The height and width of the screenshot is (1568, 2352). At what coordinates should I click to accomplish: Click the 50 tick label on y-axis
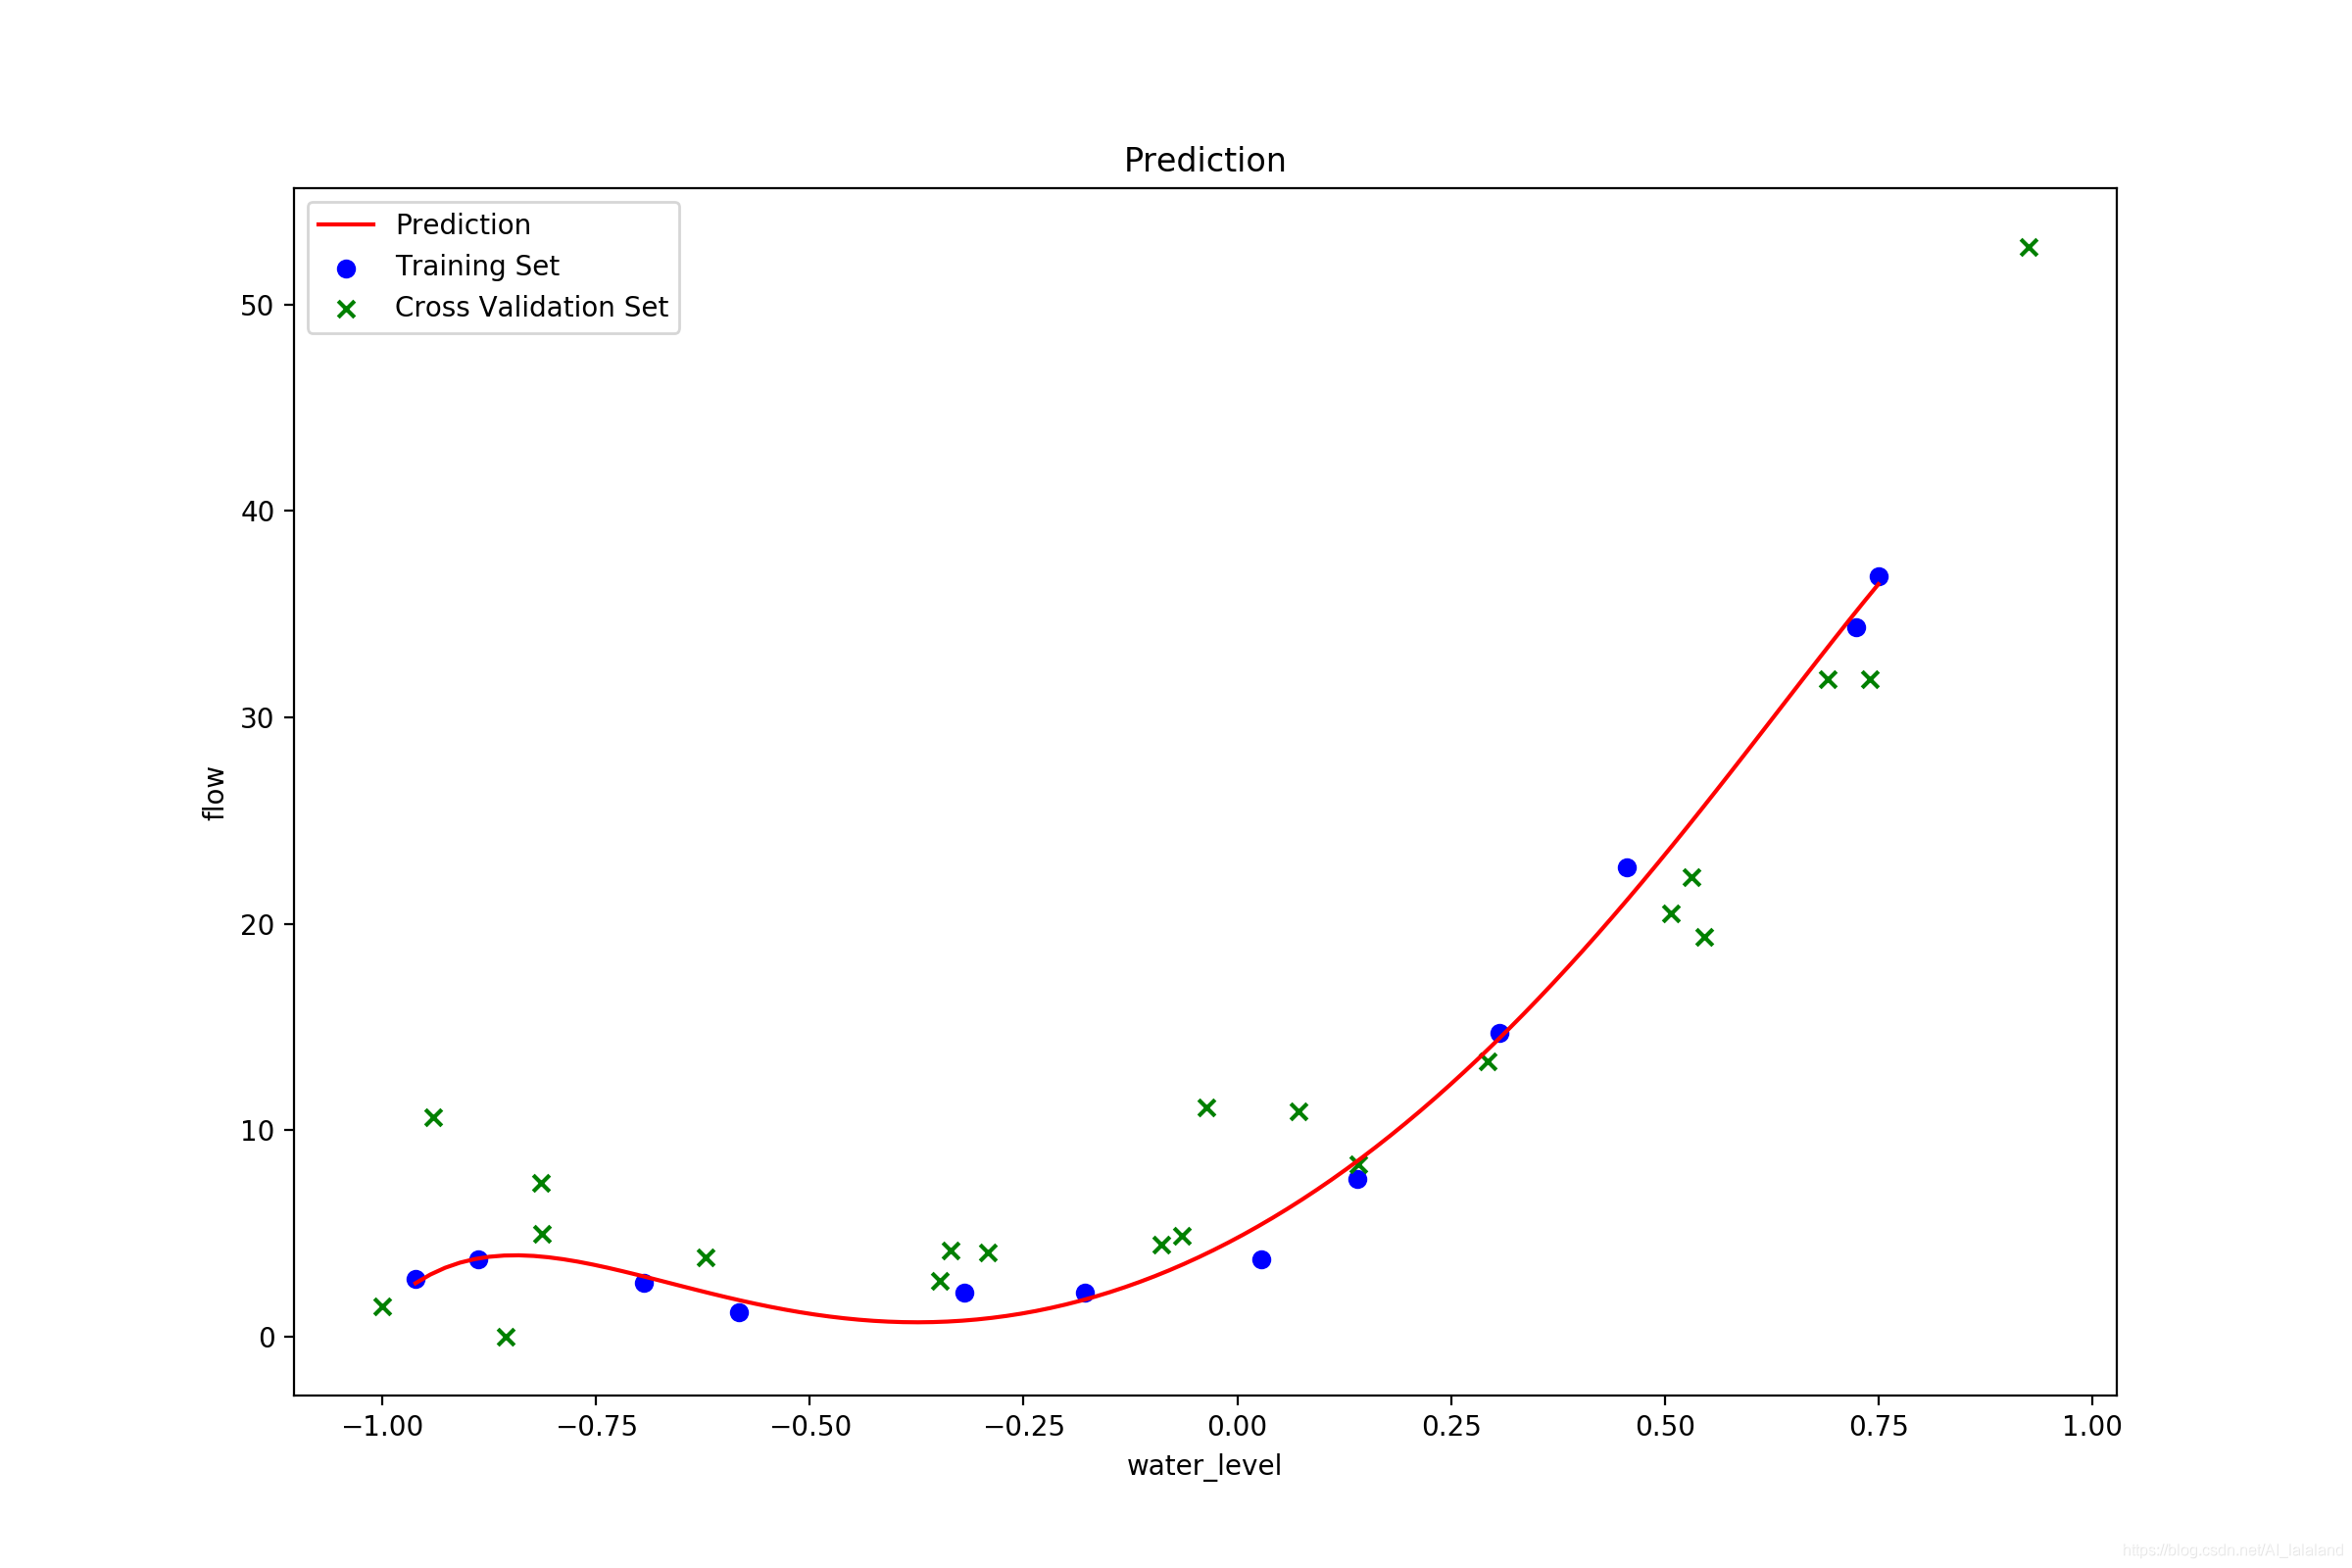257,307
